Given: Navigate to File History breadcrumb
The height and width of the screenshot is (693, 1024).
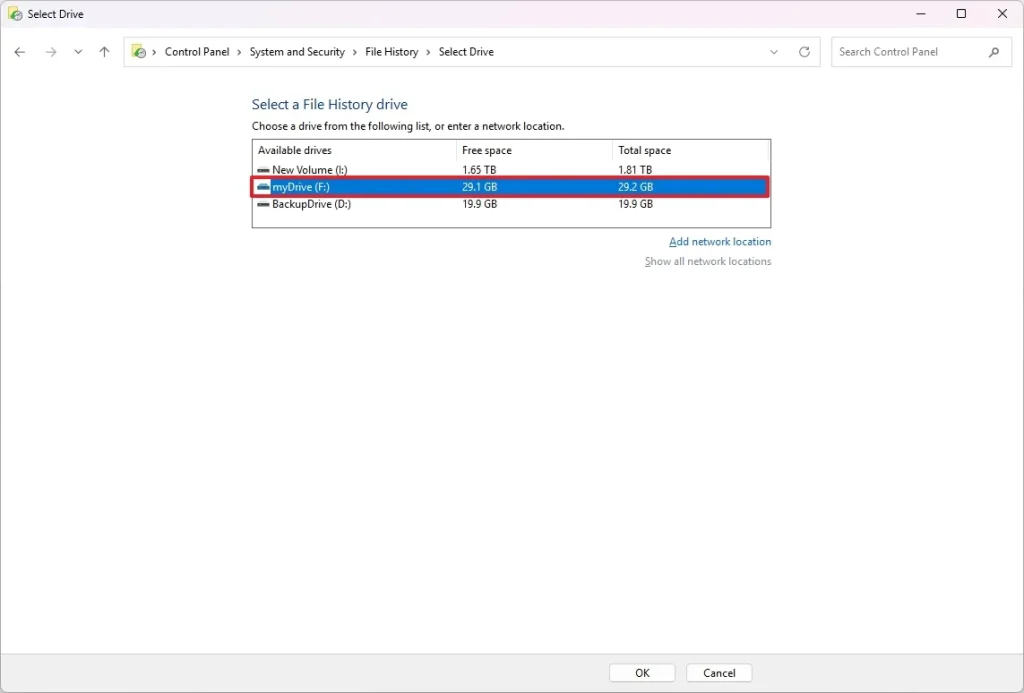Looking at the screenshot, I should (391, 52).
